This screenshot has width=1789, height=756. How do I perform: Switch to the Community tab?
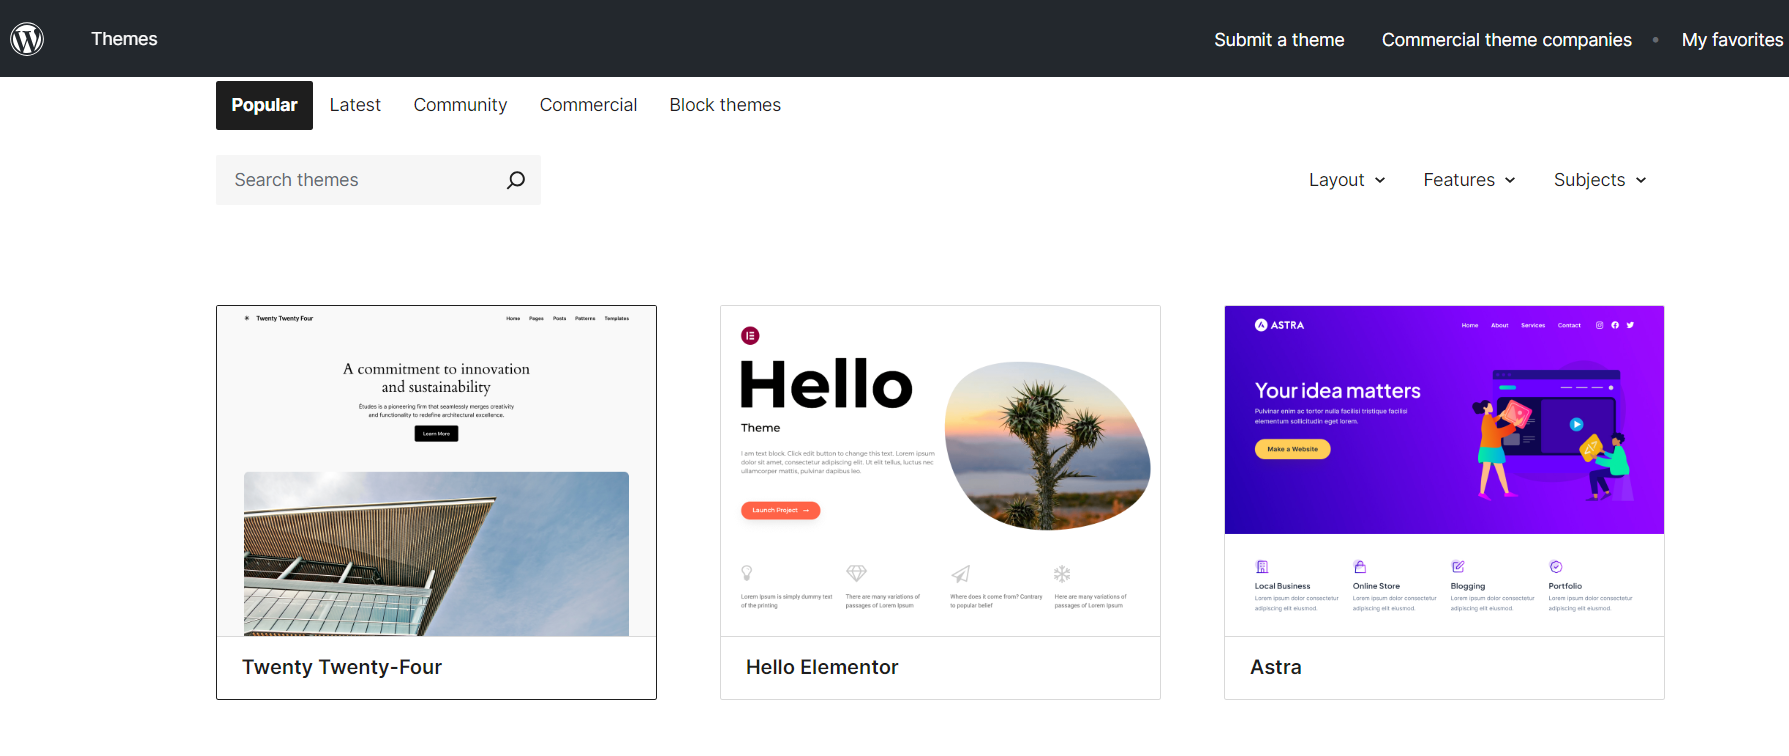point(460,105)
